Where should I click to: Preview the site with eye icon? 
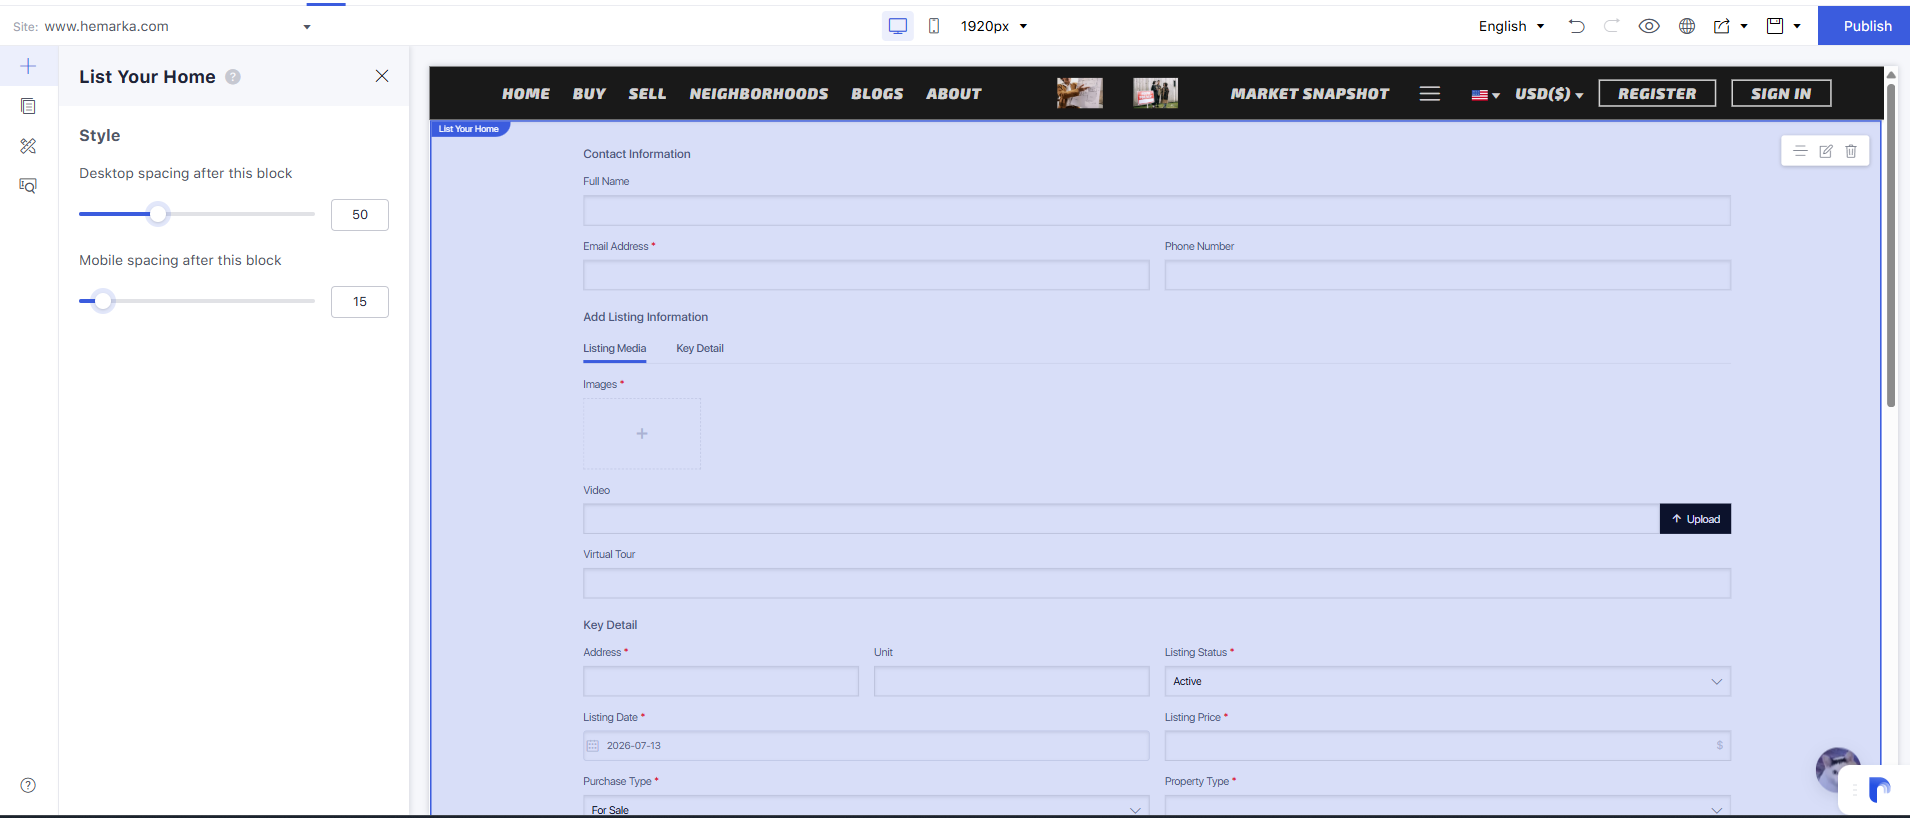(x=1649, y=26)
